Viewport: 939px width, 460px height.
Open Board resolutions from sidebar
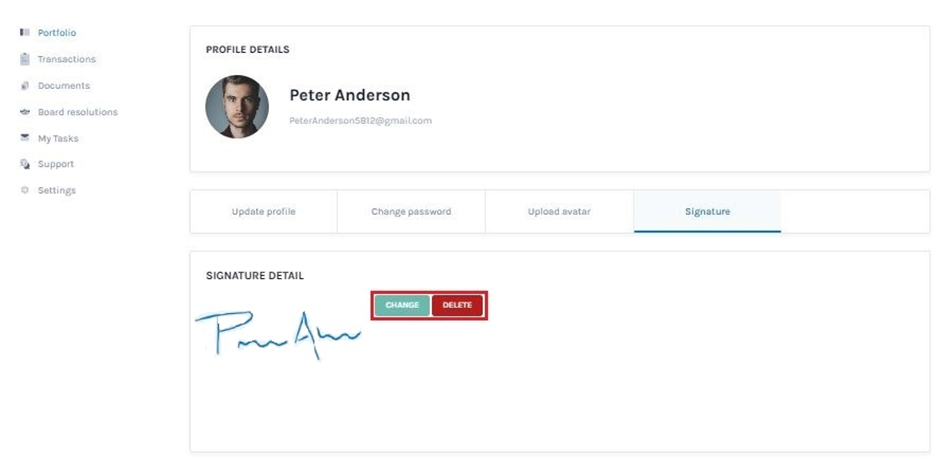coord(78,112)
